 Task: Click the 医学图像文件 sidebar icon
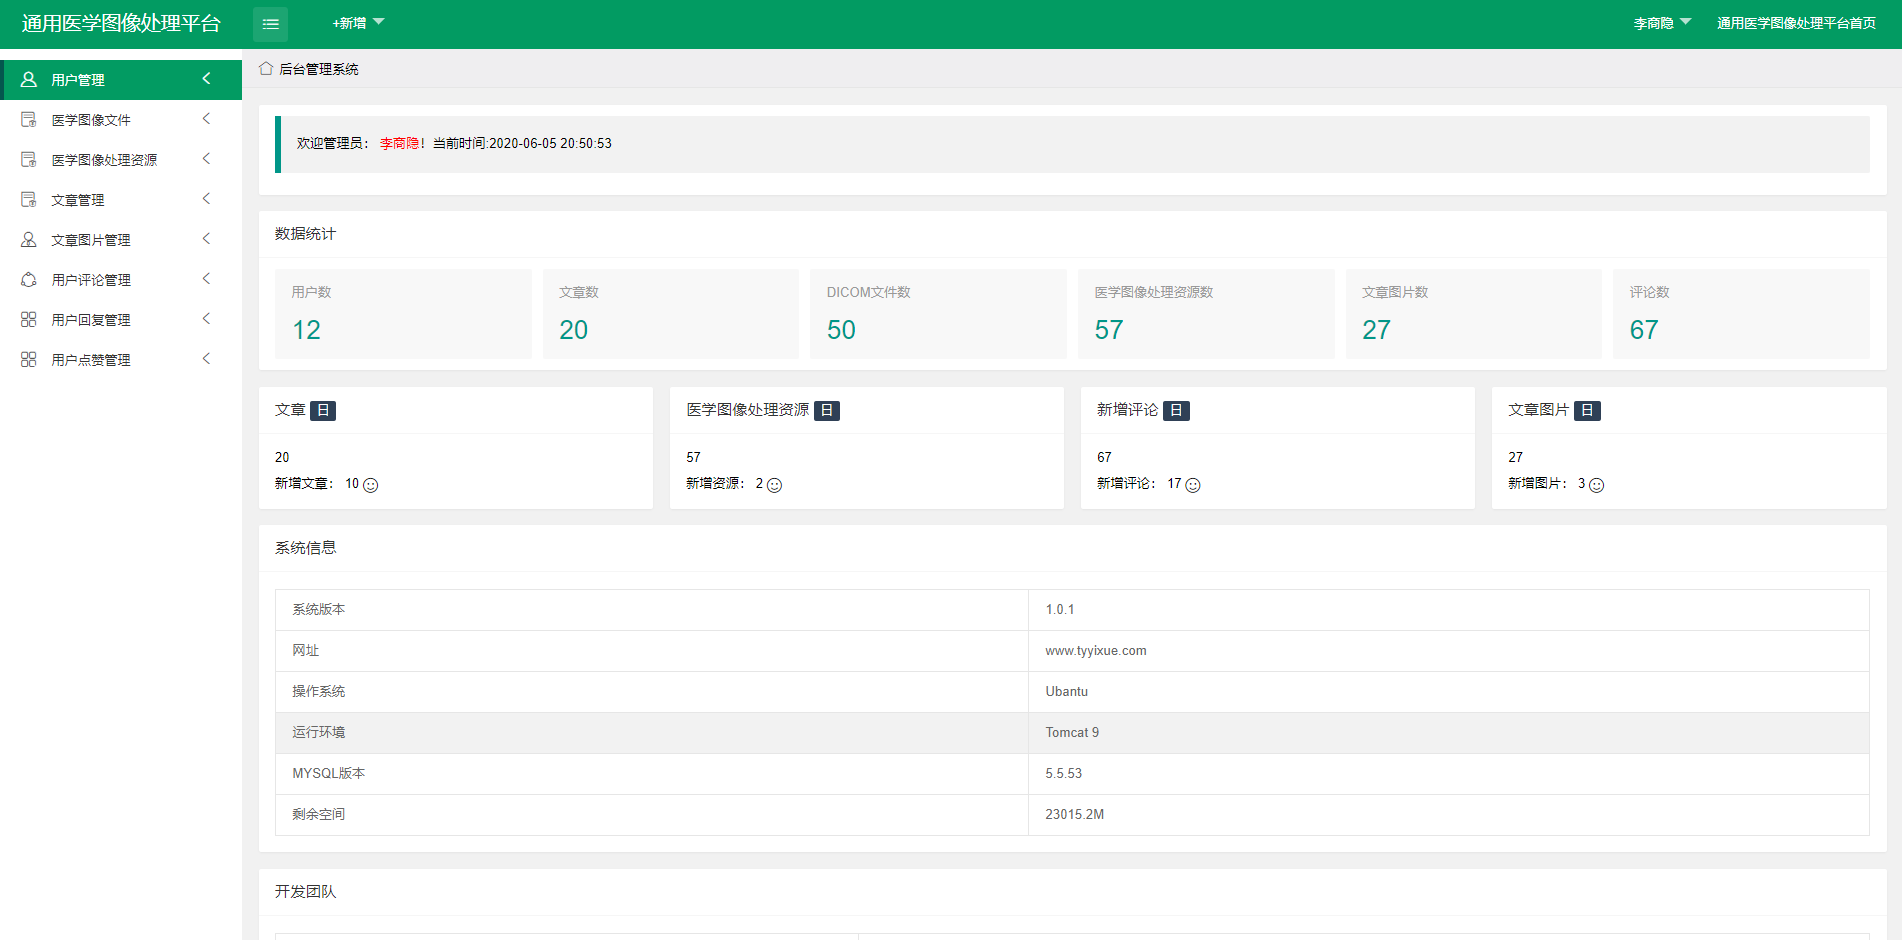[29, 119]
